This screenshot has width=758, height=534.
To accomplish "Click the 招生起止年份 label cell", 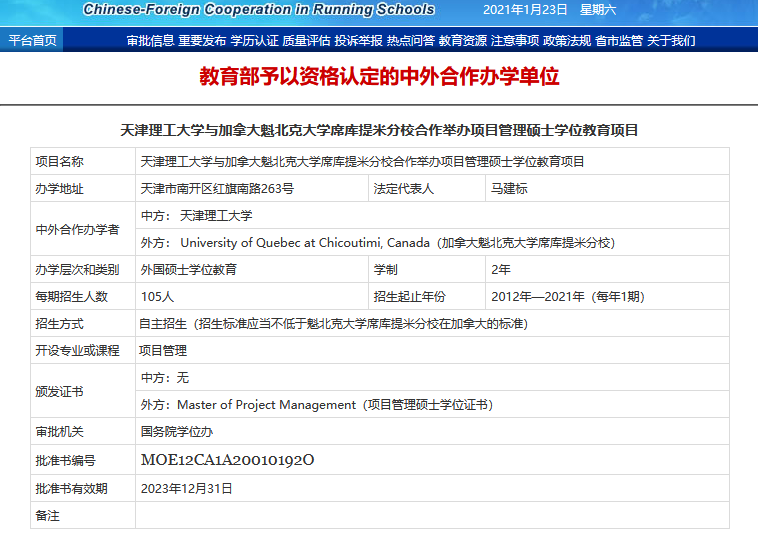I will (427, 297).
